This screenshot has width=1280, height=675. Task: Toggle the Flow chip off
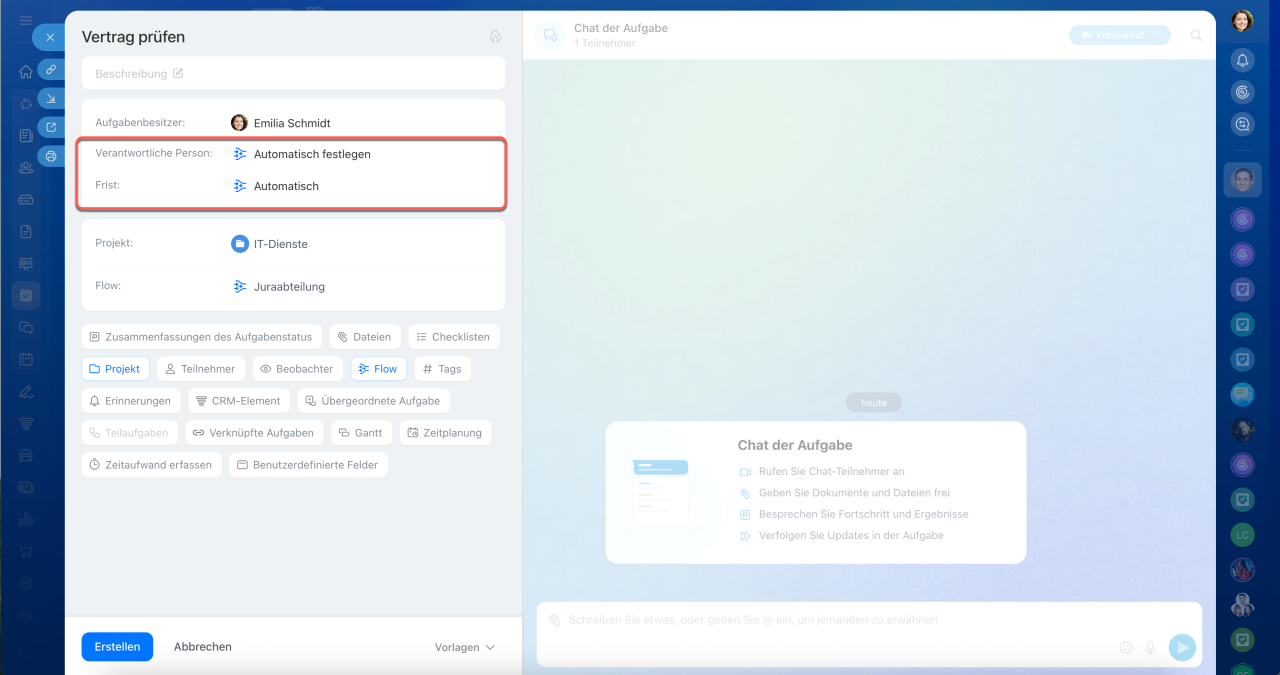point(378,369)
